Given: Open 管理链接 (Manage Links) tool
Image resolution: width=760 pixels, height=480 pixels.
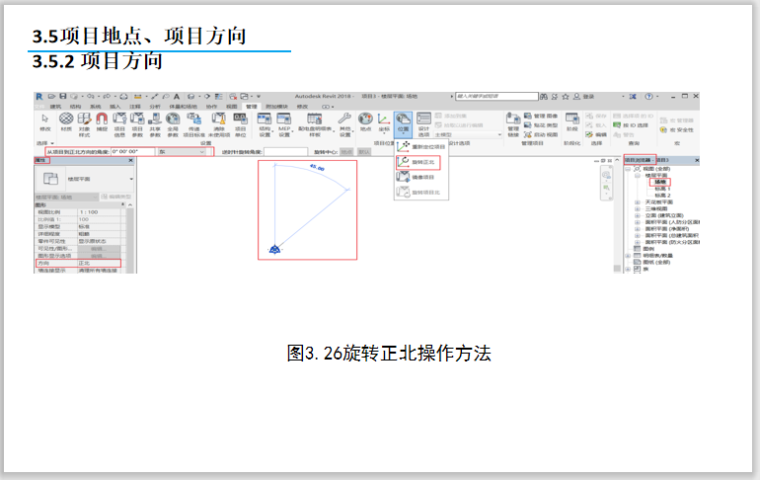Looking at the screenshot, I should coord(513,121).
